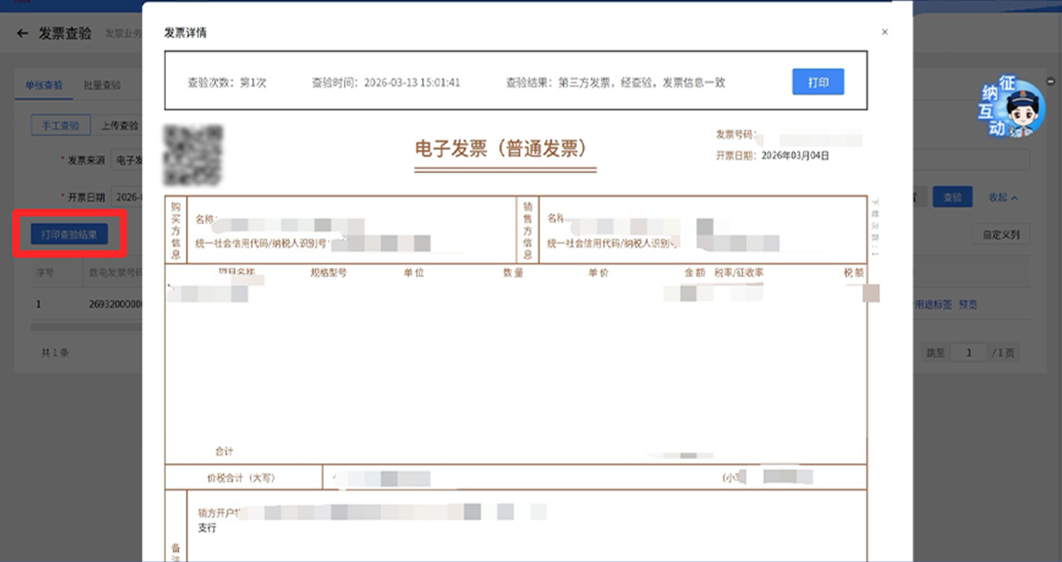Screen dimensions: 1062x562
Task: Click the 开票日期 date field
Action: click(127, 197)
